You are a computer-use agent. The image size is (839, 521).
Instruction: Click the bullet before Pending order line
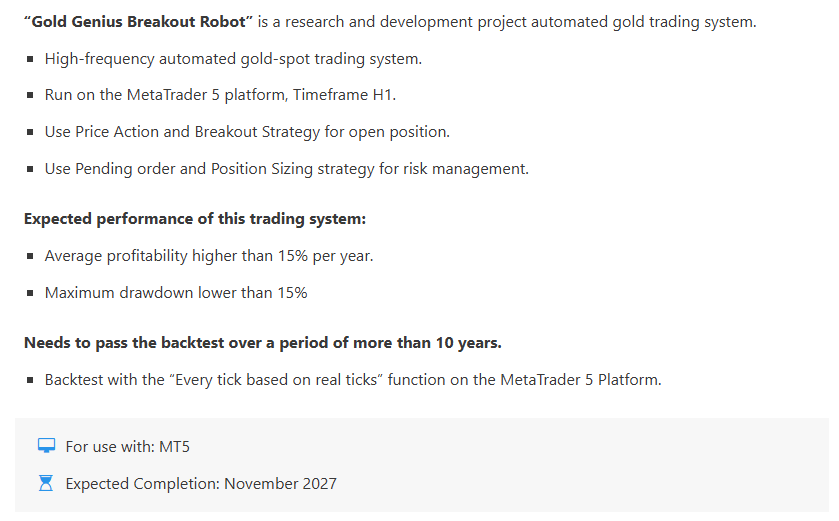point(30,170)
